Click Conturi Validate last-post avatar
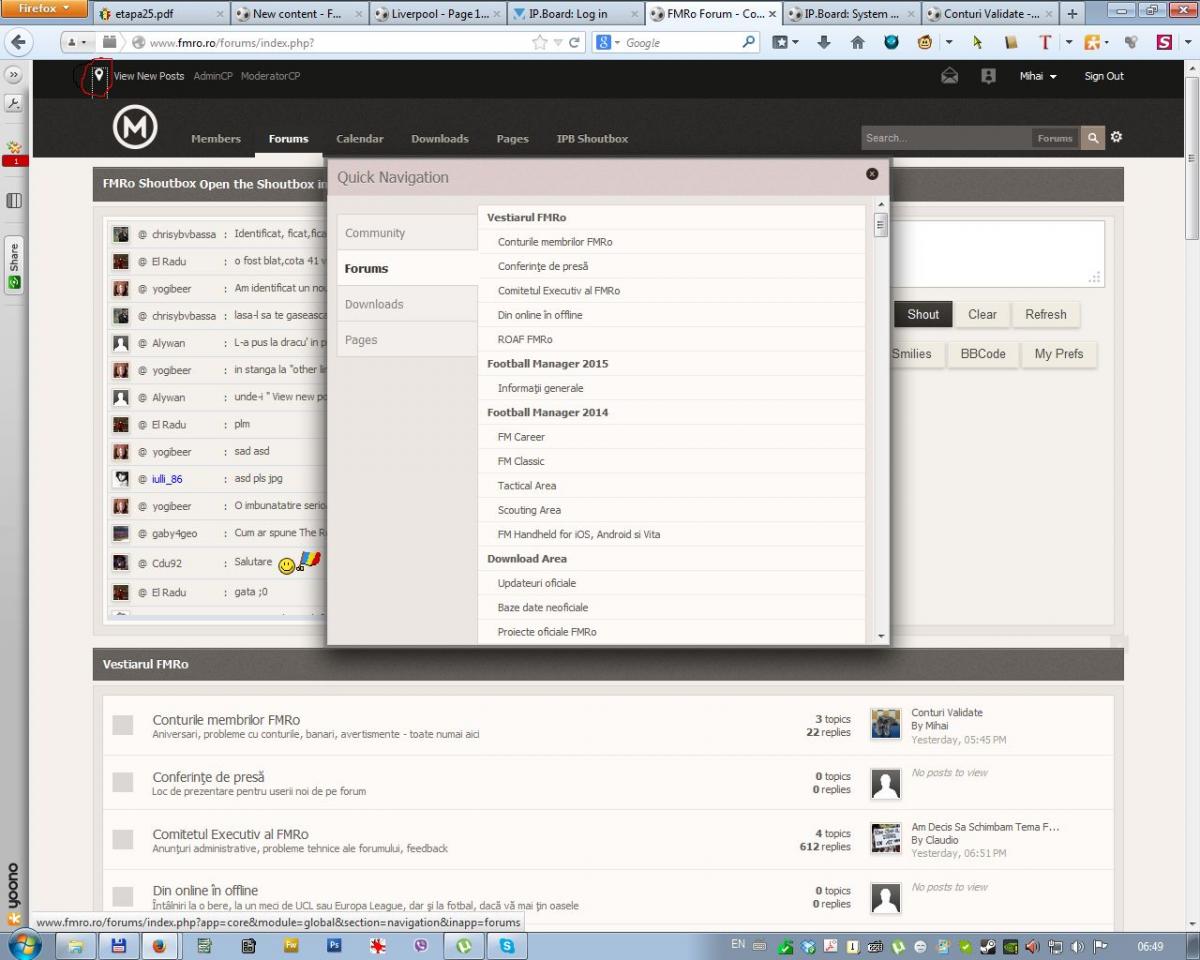This screenshot has width=1200, height=960. click(886, 724)
